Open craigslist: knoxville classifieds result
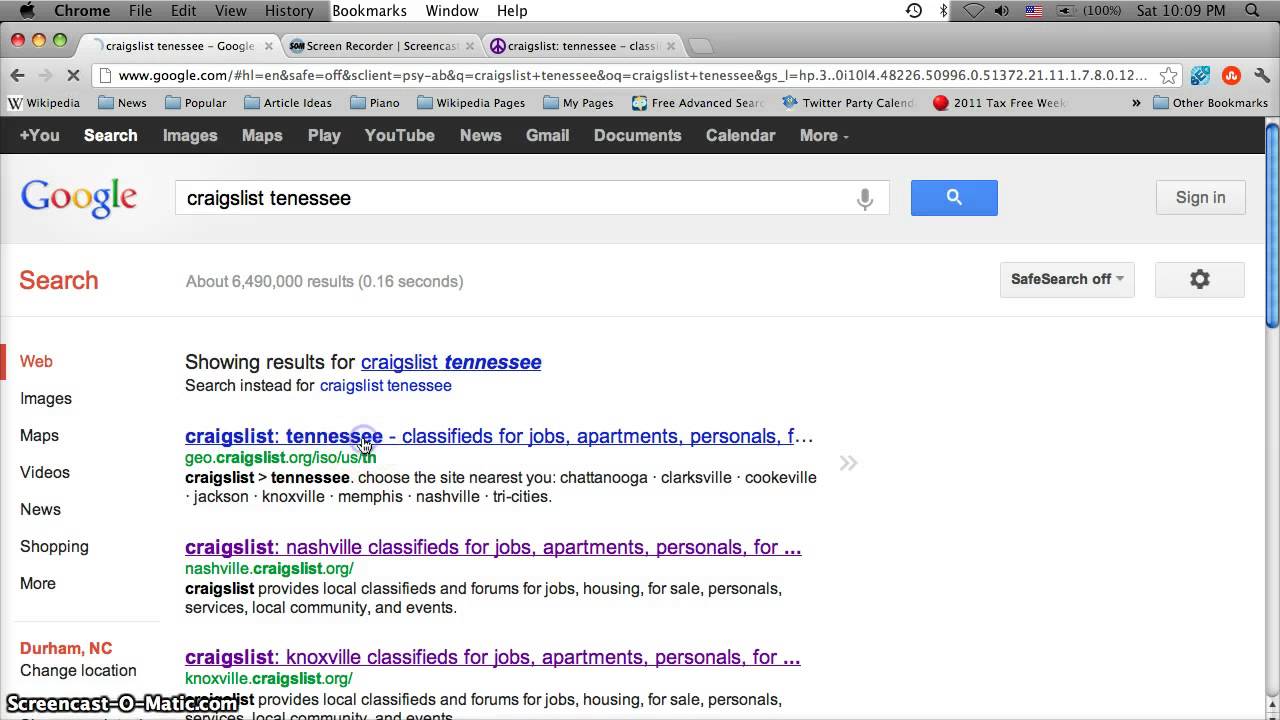1280x720 pixels. (x=493, y=657)
